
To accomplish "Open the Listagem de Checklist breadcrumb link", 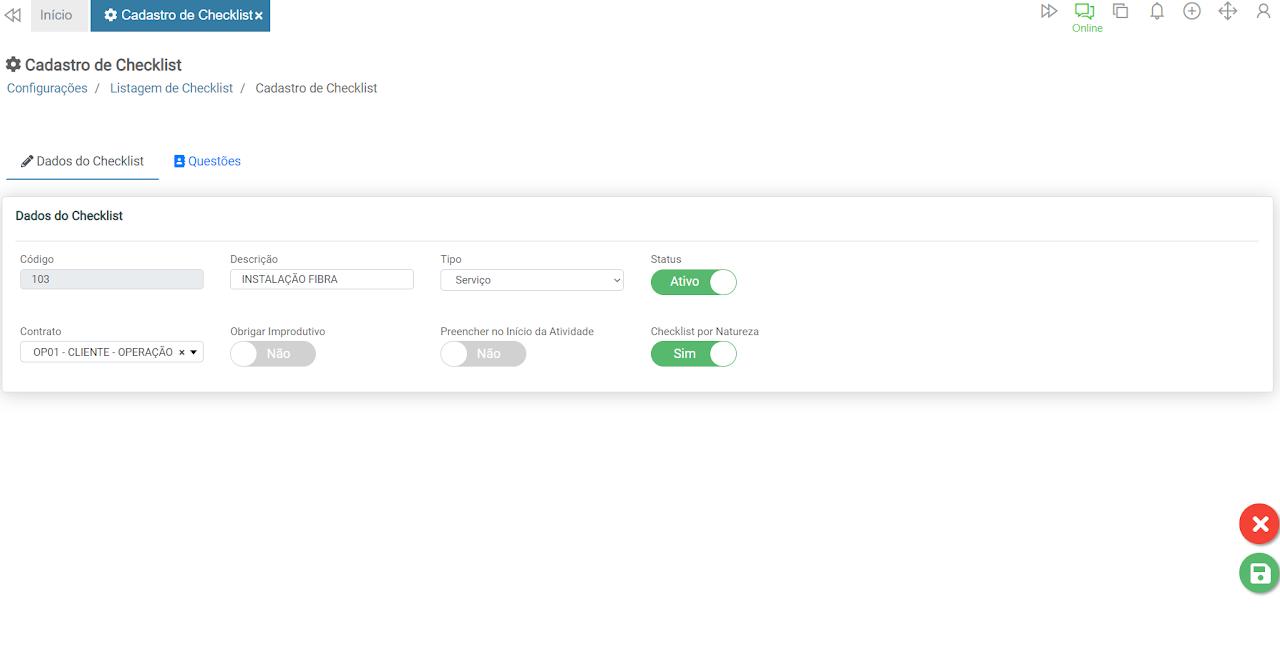I will (171, 88).
